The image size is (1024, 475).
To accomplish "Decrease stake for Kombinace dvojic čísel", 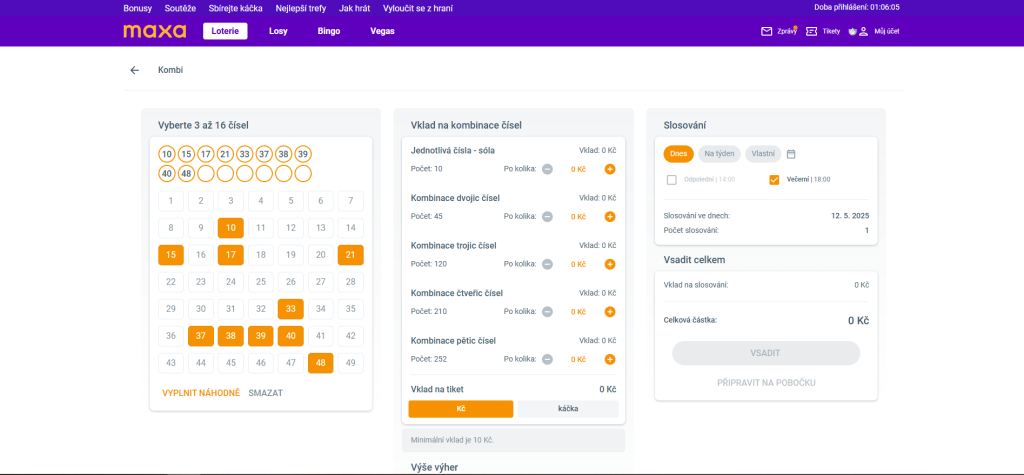I will click(547, 216).
